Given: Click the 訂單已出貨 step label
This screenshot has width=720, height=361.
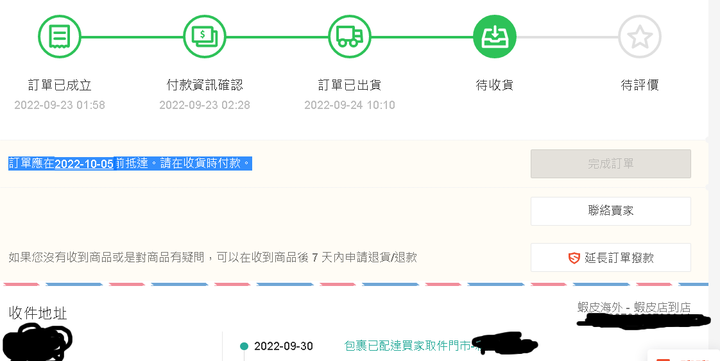Looking at the screenshot, I should tap(349, 85).
